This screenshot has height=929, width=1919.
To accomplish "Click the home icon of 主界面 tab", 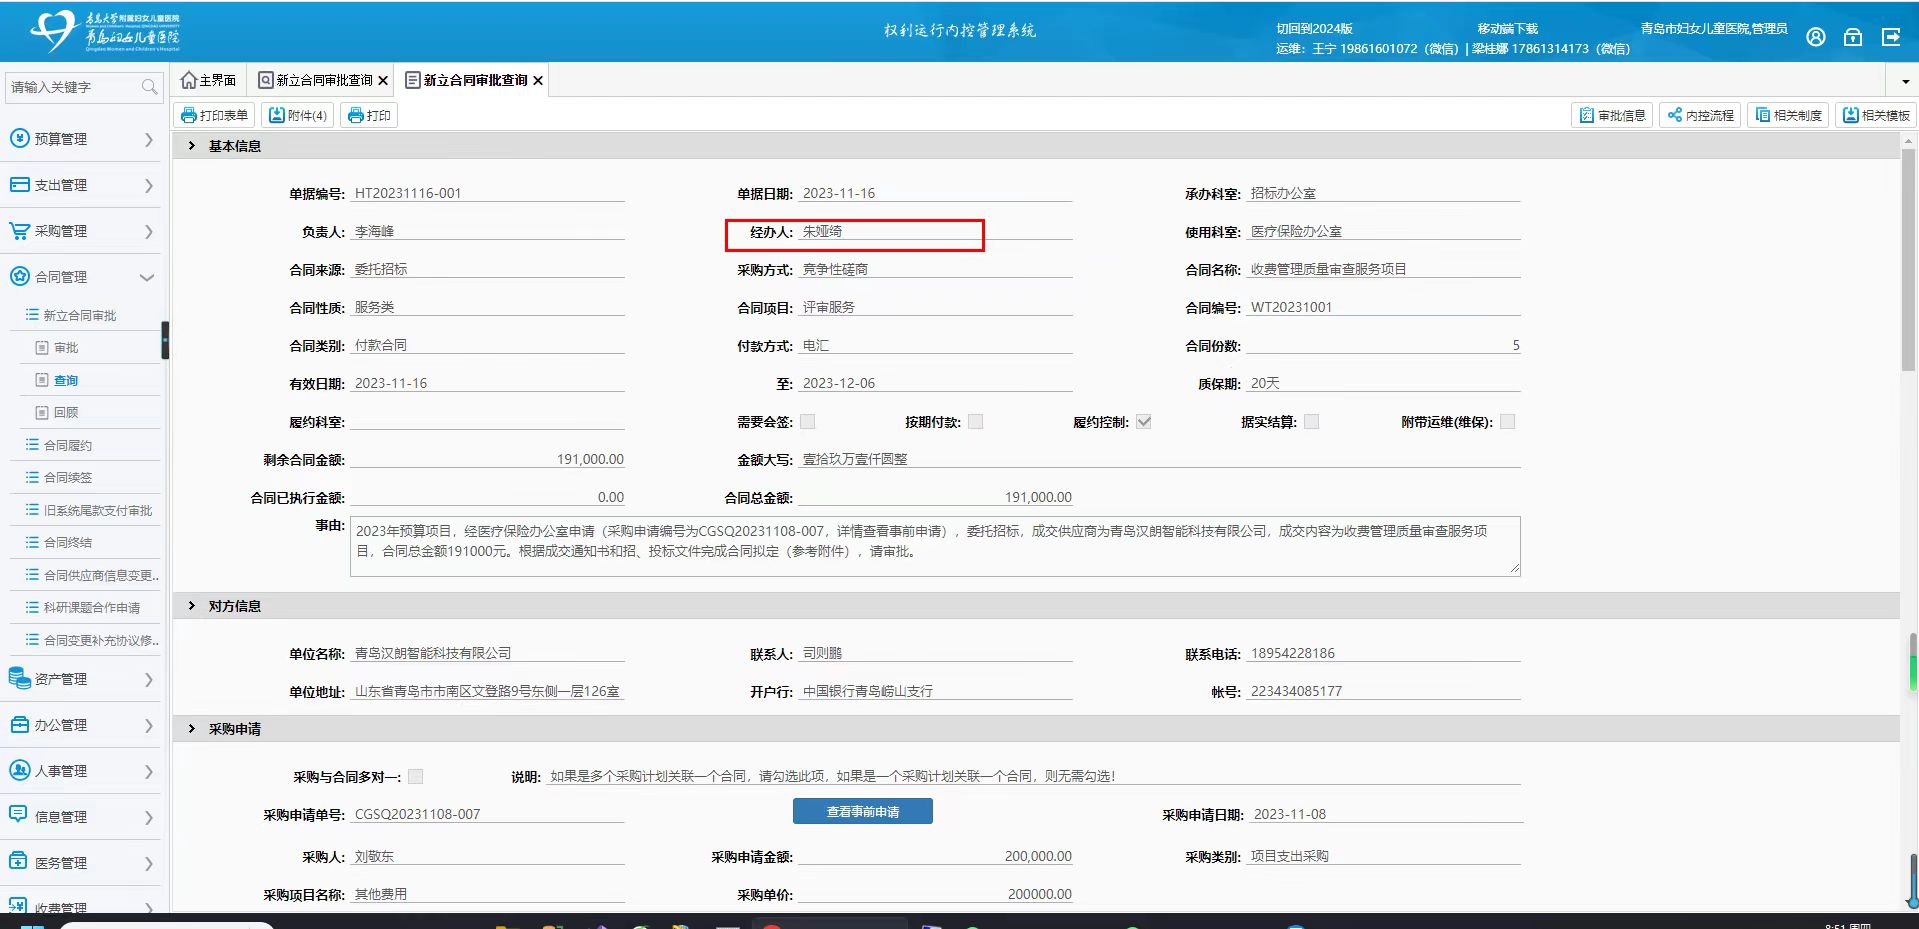I will [x=188, y=80].
